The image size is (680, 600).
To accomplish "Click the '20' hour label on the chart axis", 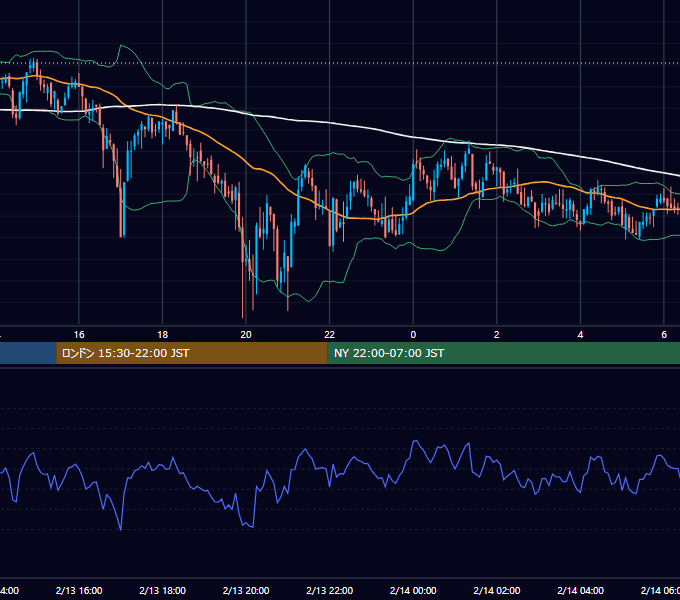I will [x=246, y=335].
